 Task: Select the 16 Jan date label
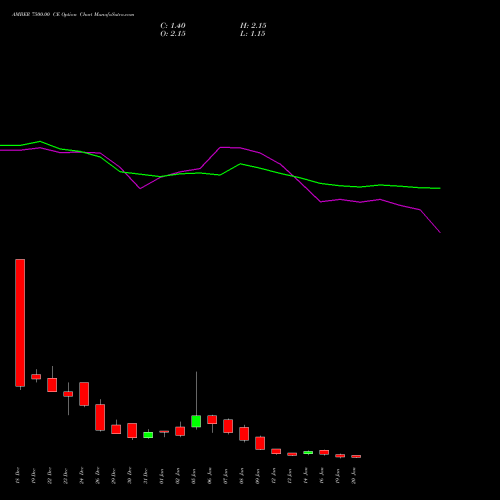pyautogui.click(x=322, y=476)
